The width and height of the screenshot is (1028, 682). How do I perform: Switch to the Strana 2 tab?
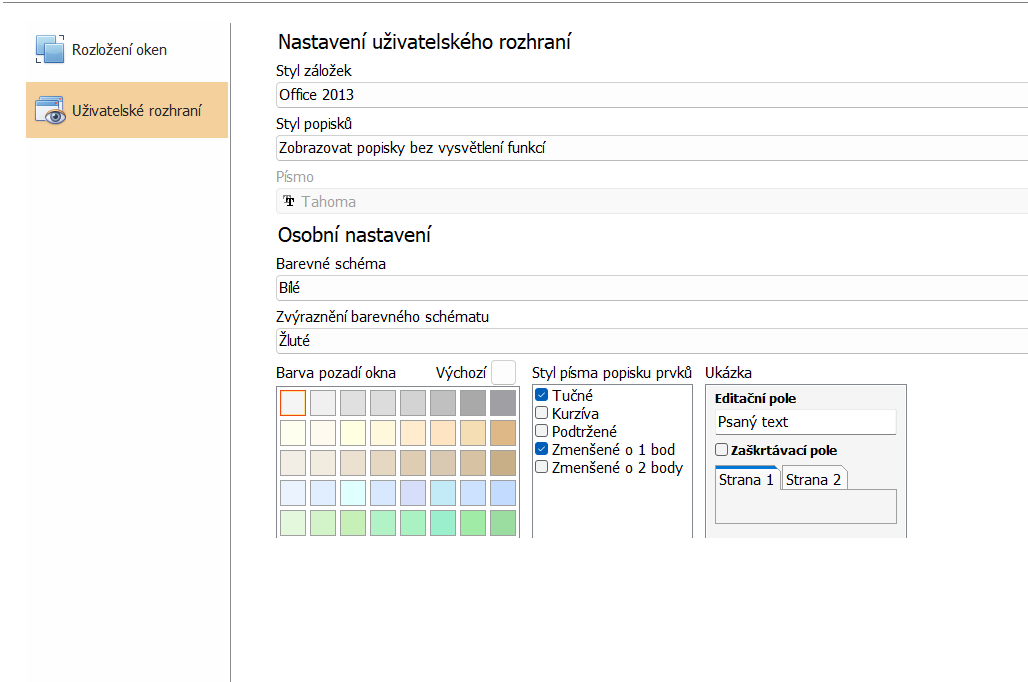pyautogui.click(x=814, y=479)
